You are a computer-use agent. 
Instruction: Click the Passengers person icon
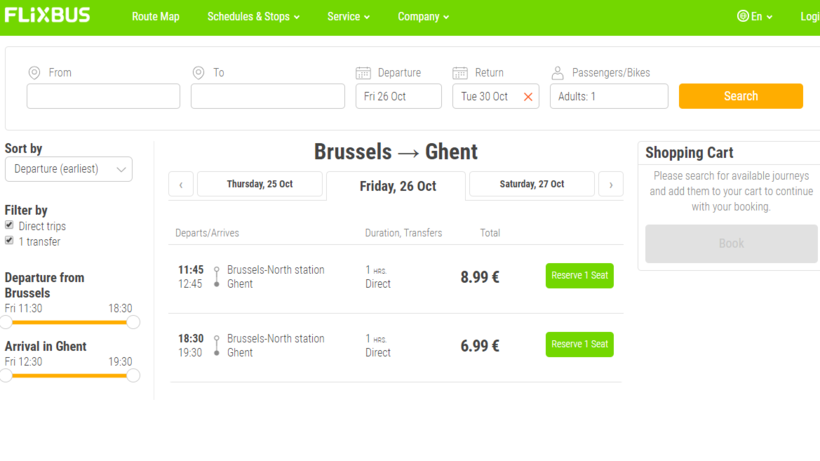coord(558,73)
